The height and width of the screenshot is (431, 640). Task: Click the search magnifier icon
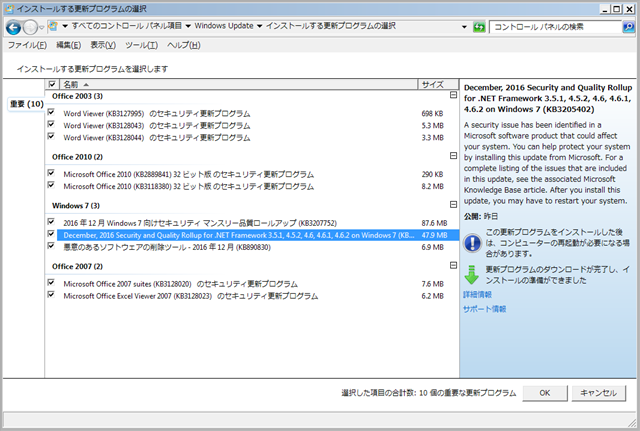pos(628,27)
